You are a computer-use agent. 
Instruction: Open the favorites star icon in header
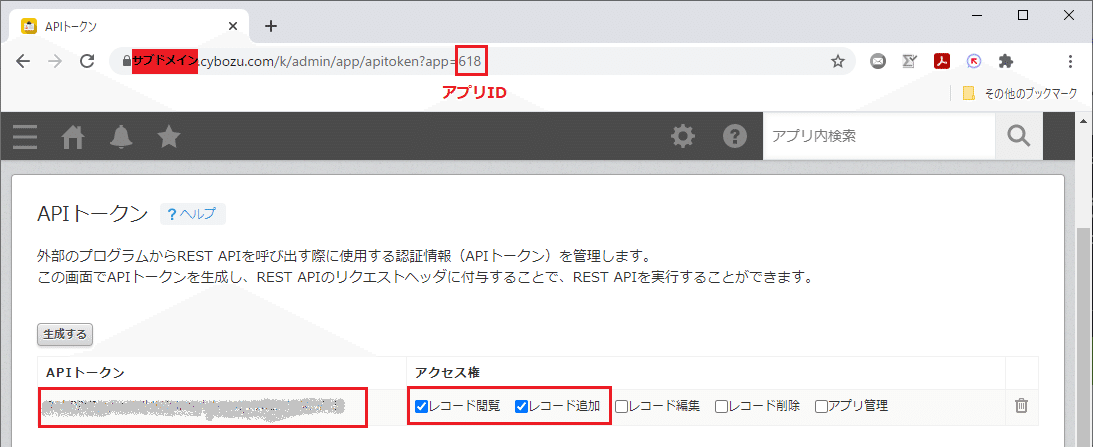pyautogui.click(x=169, y=137)
